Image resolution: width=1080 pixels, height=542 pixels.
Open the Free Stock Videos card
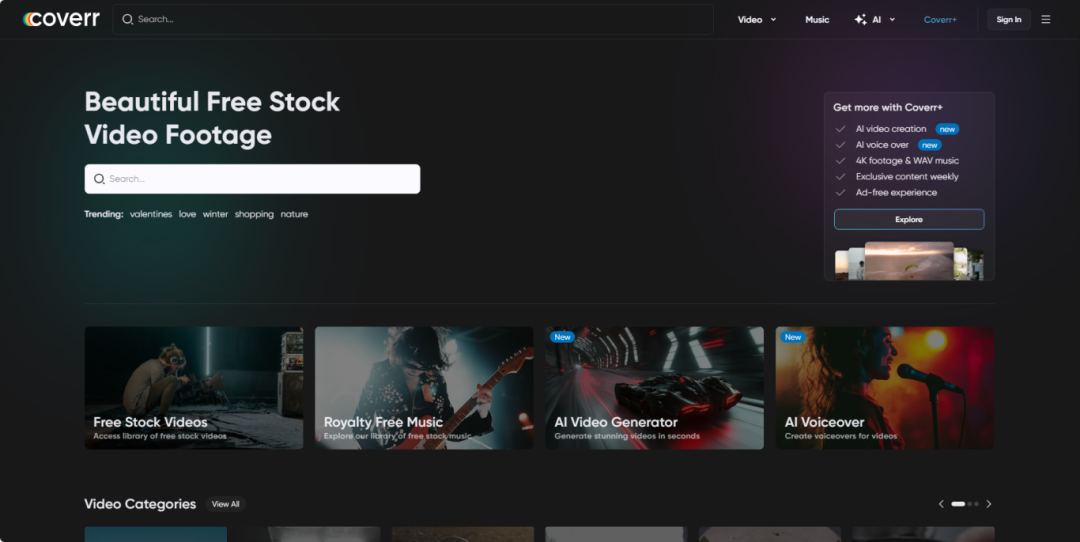tap(194, 388)
